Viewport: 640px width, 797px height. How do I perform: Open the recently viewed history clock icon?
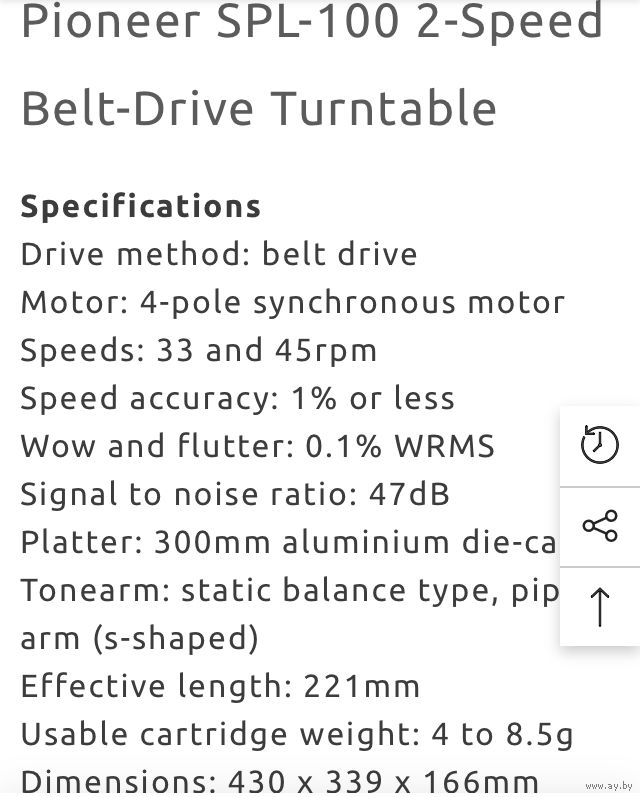tap(599, 445)
